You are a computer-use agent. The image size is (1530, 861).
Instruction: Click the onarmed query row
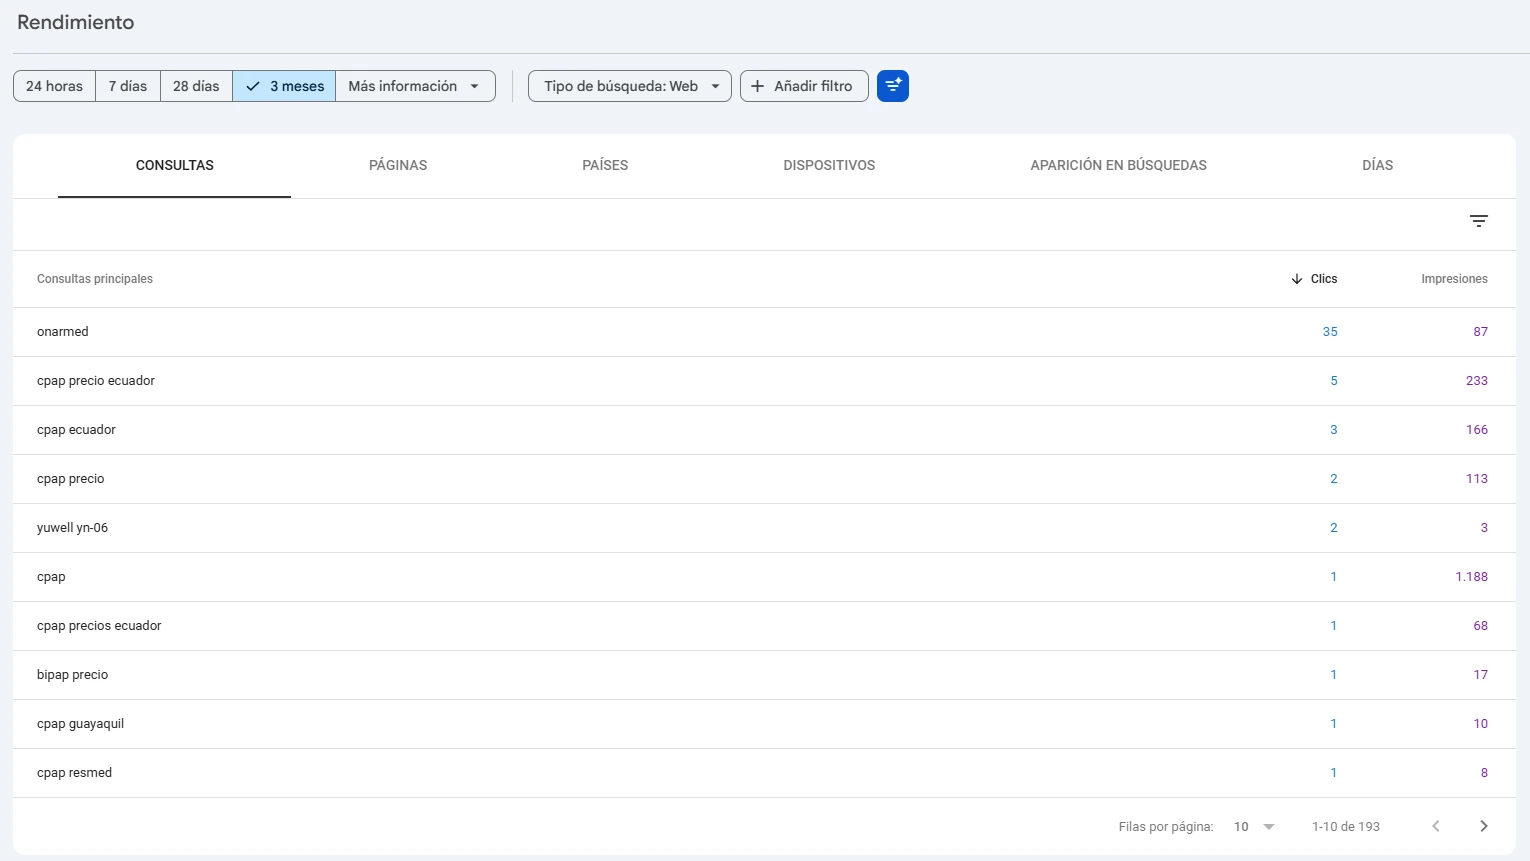click(764, 332)
